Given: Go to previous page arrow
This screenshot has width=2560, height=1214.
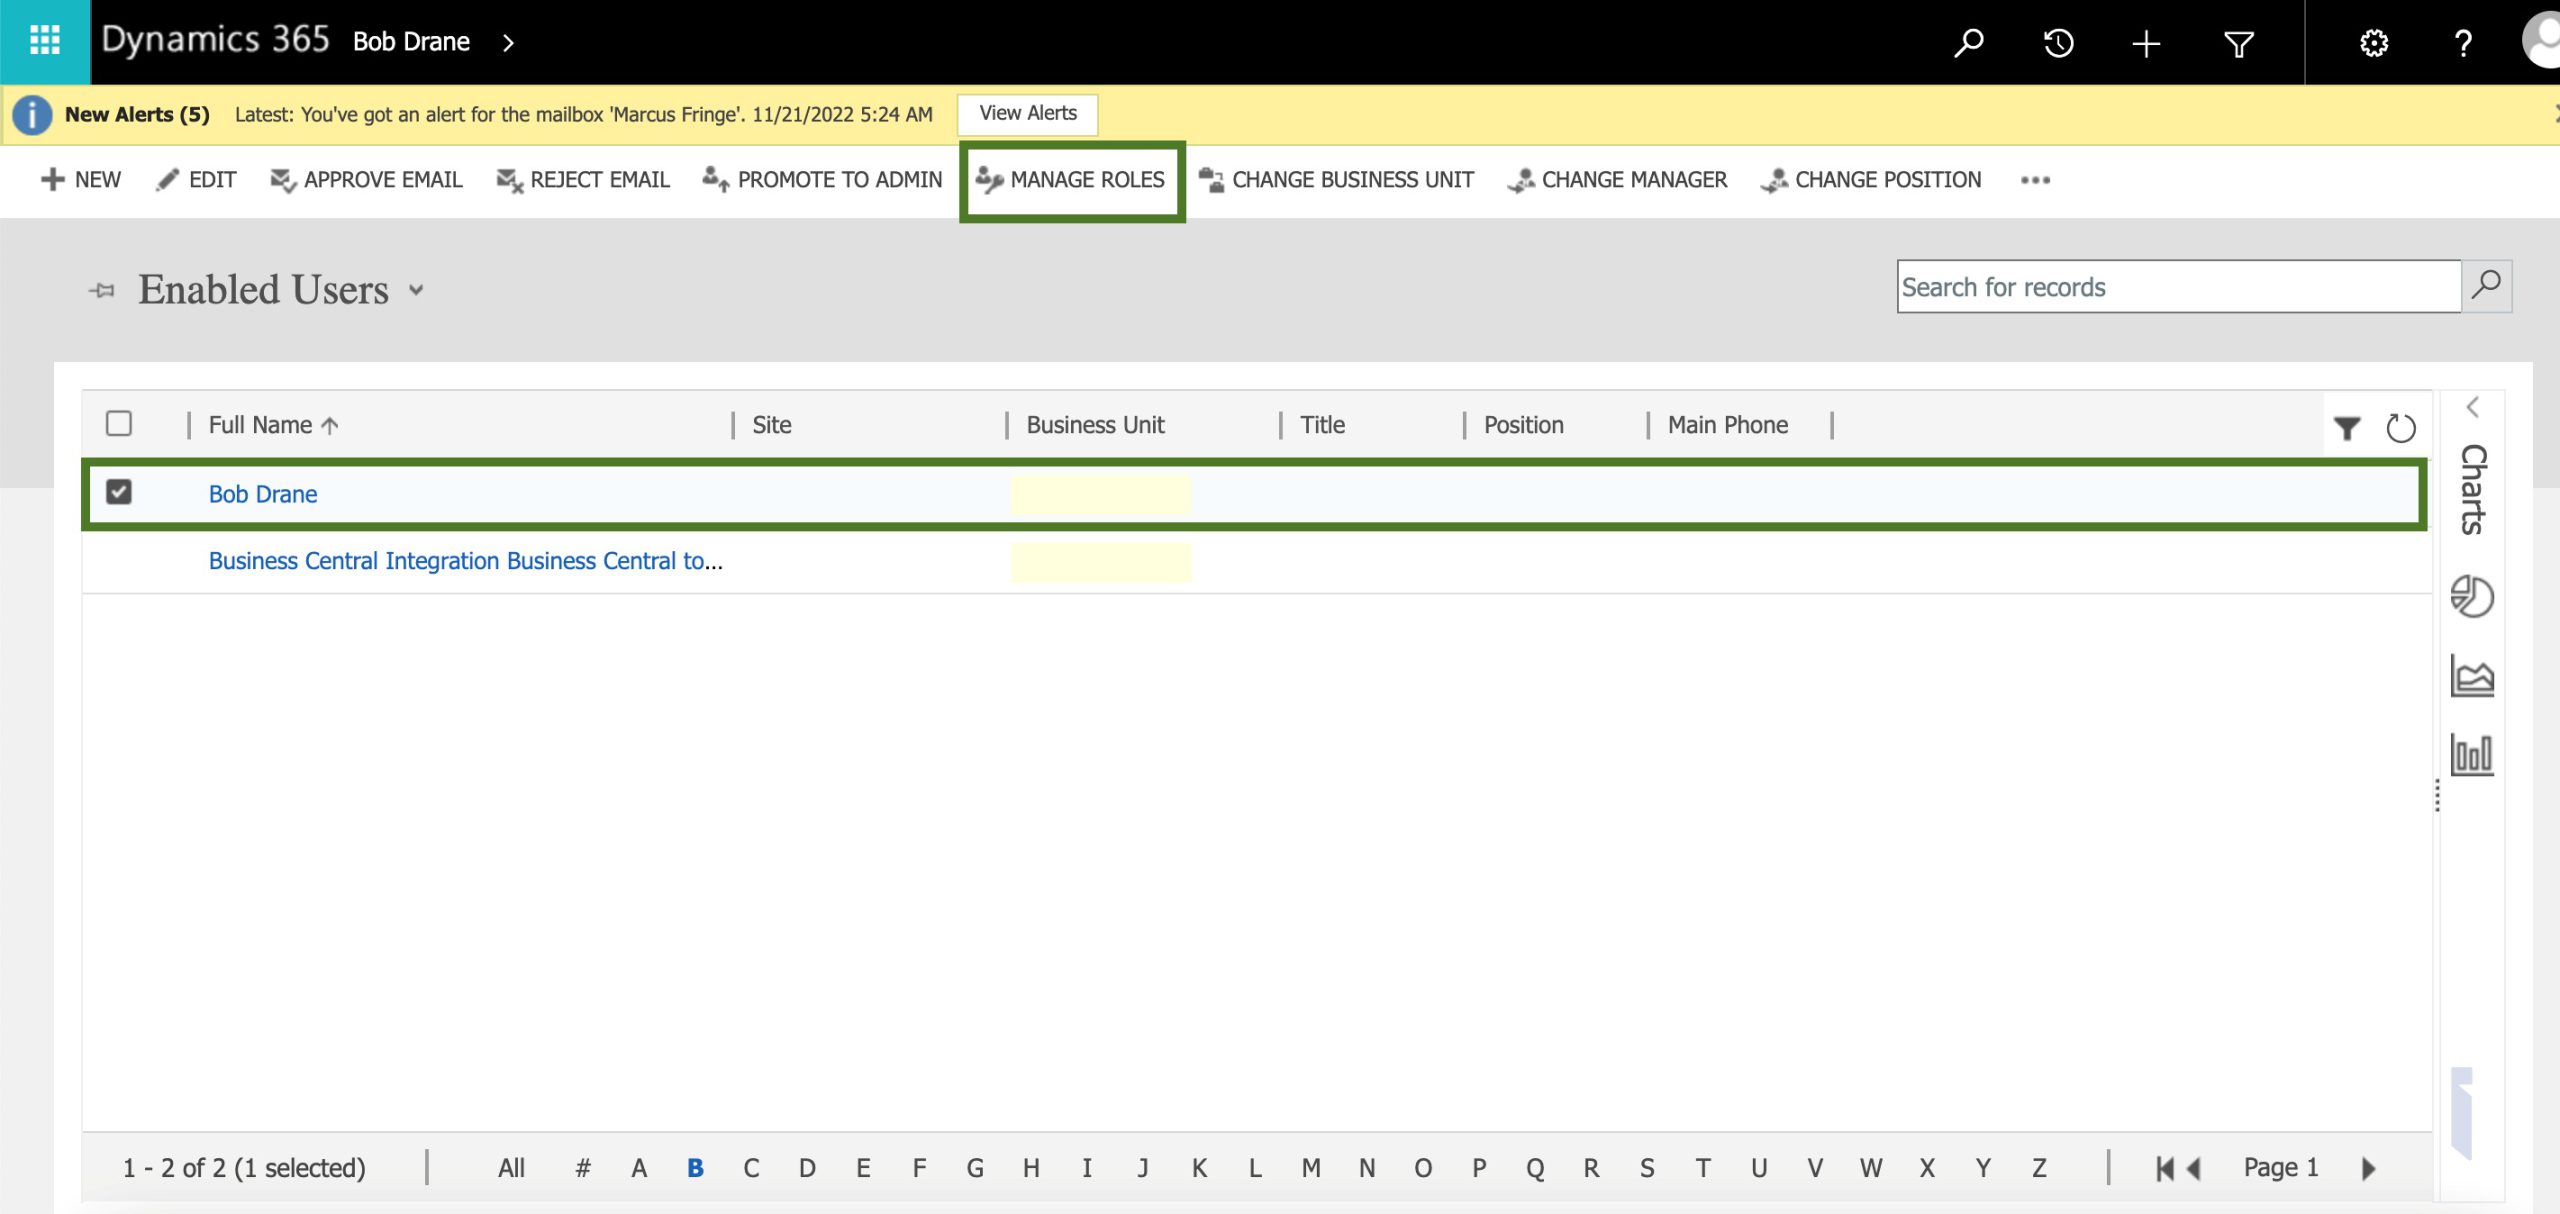Looking at the screenshot, I should (x=2194, y=1168).
